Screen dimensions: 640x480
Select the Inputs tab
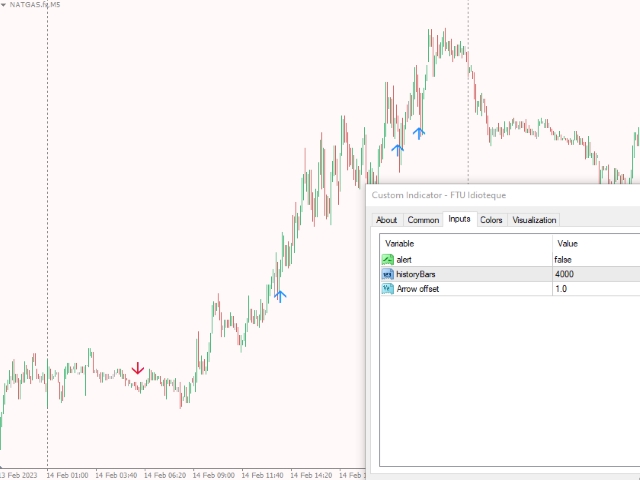pyautogui.click(x=460, y=219)
